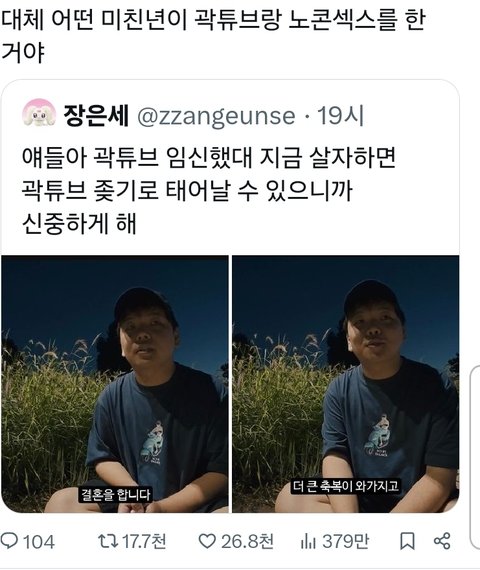480x570 pixels.
Task: Open the @zzangeunse handle link
Action: coord(216,116)
